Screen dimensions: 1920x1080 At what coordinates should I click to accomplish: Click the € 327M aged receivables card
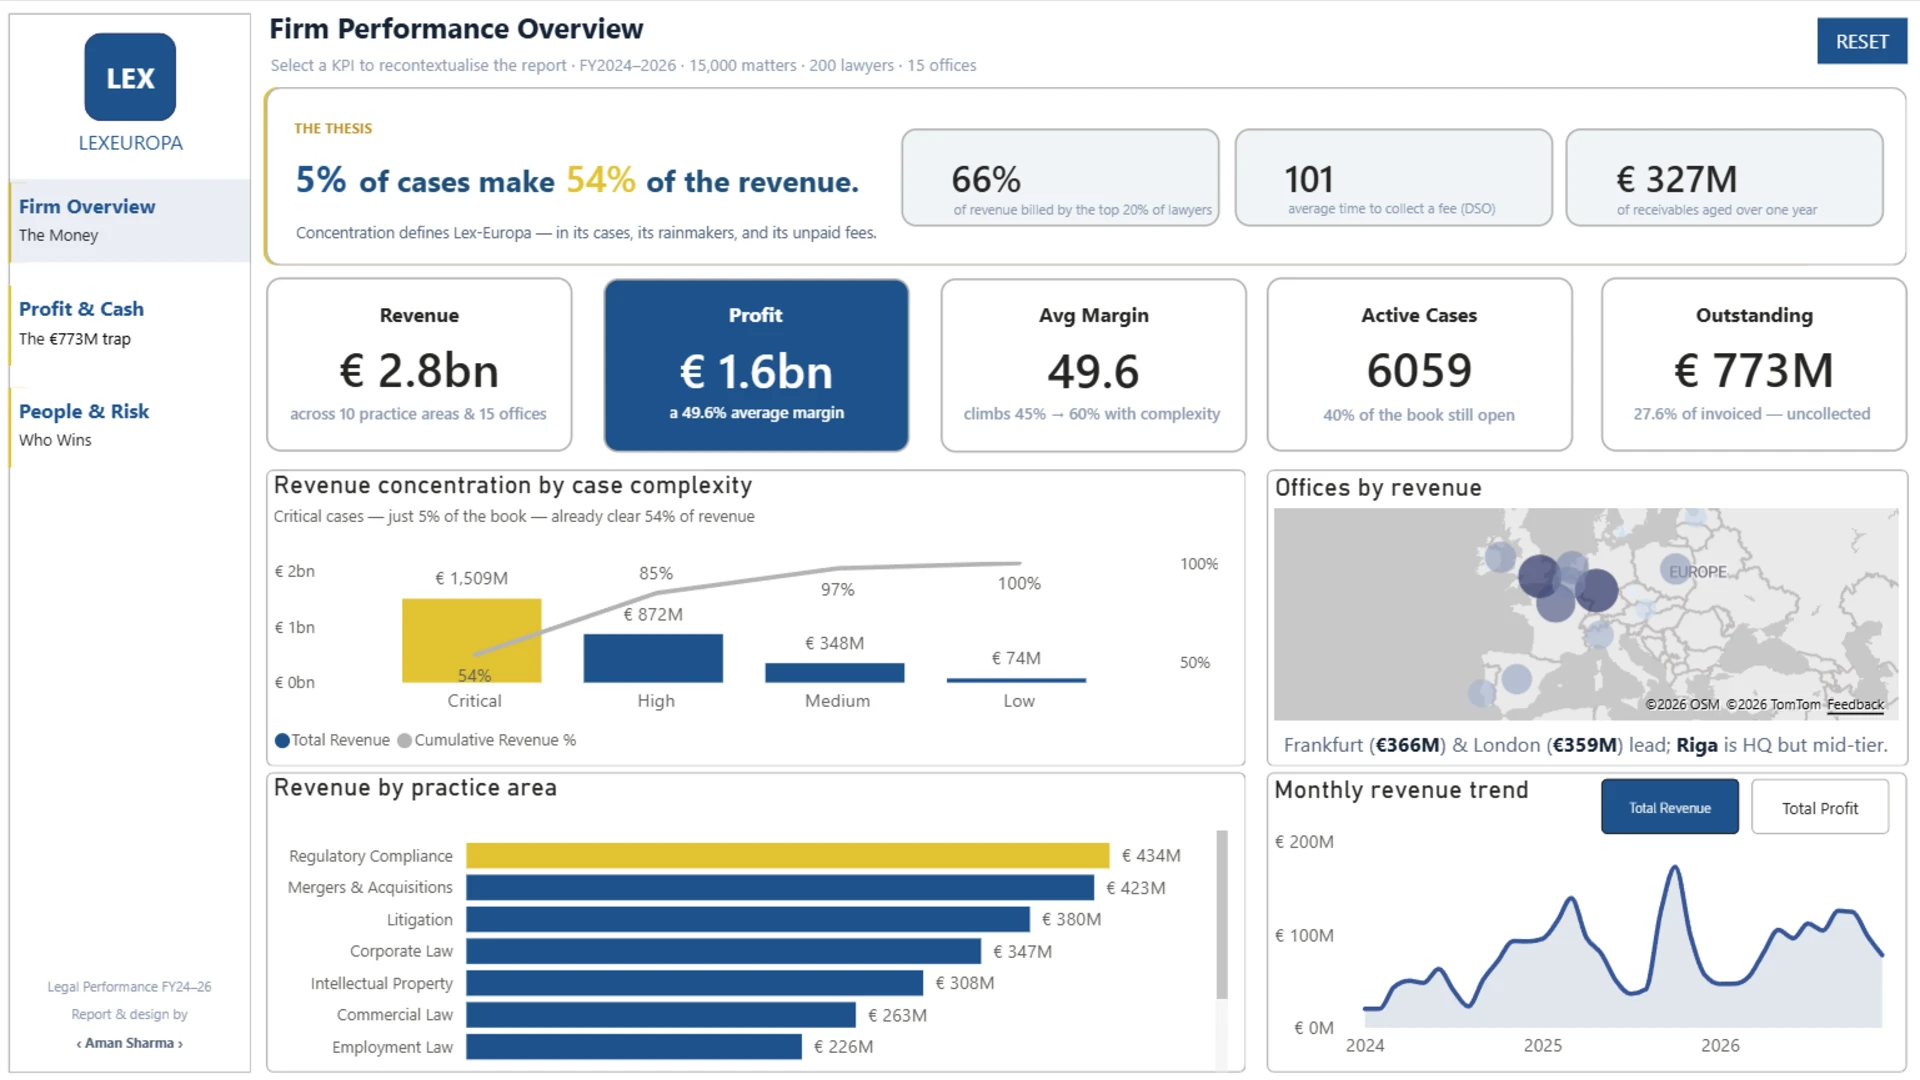click(1724, 178)
